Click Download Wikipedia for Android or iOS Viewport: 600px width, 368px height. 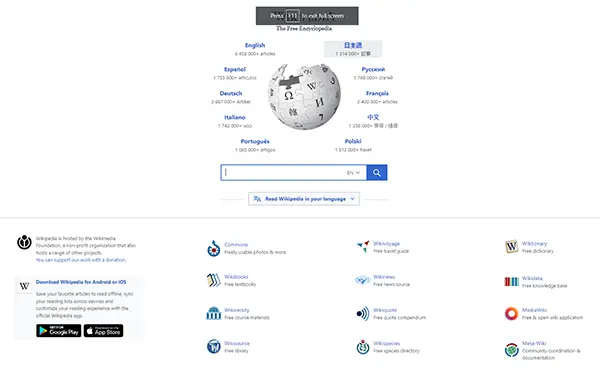pos(81,282)
